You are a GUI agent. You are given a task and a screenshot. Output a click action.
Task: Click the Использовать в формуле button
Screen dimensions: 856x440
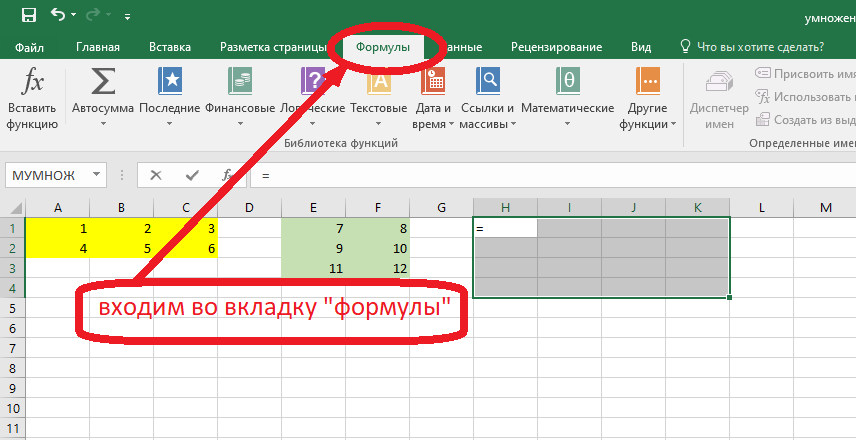(805, 97)
